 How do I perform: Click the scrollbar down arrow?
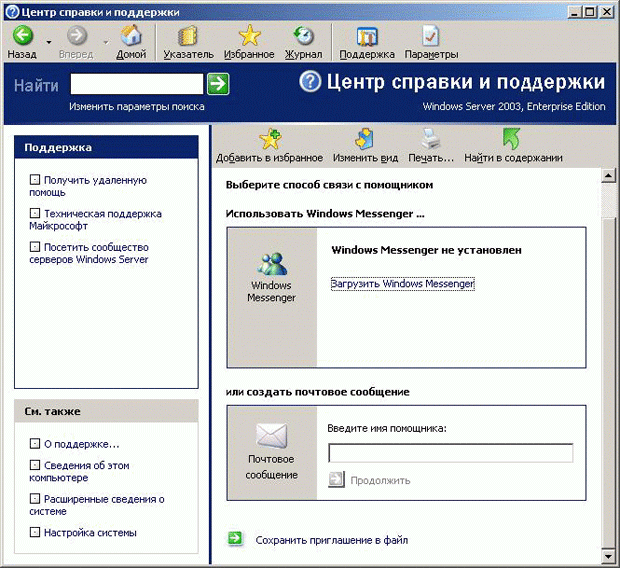tap(608, 556)
